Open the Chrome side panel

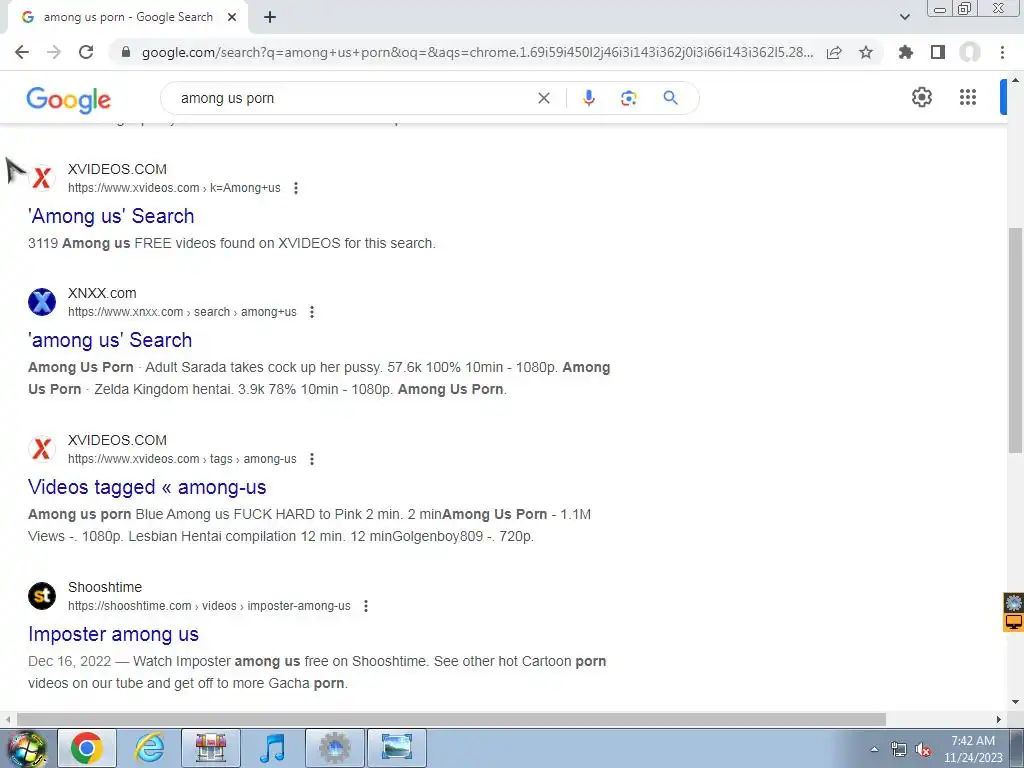click(938, 52)
